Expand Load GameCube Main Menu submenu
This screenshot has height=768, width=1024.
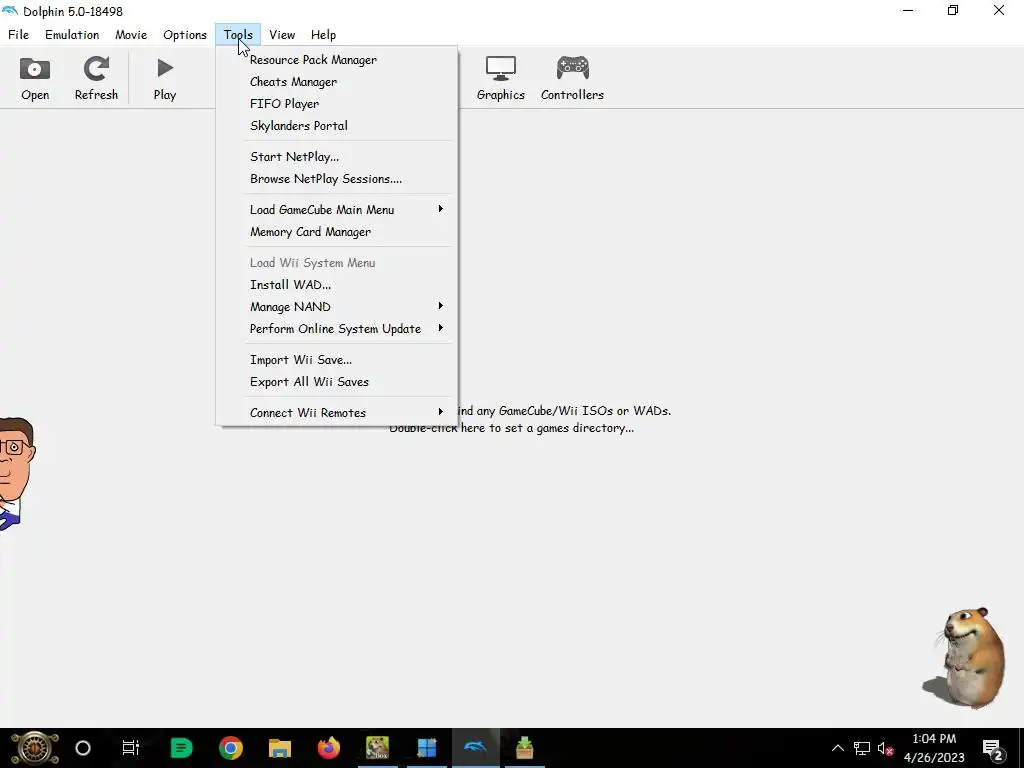pos(337,210)
